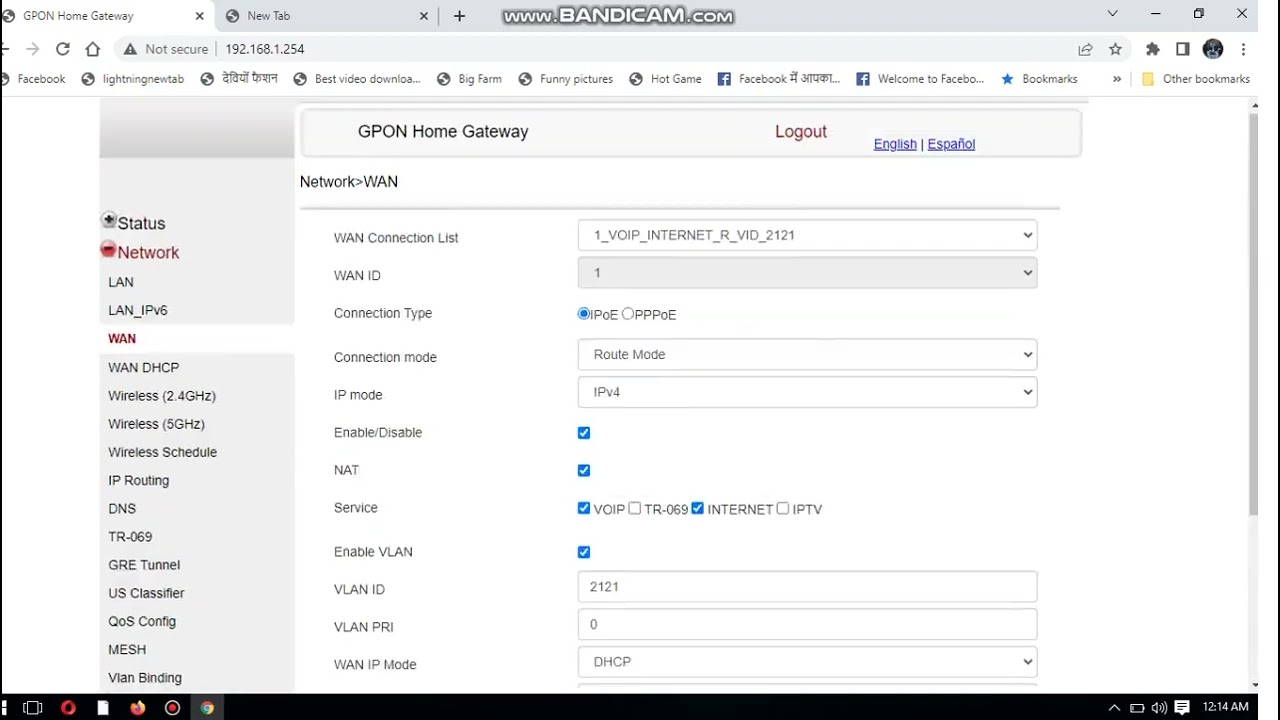Open the LAN settings page

click(x=121, y=282)
